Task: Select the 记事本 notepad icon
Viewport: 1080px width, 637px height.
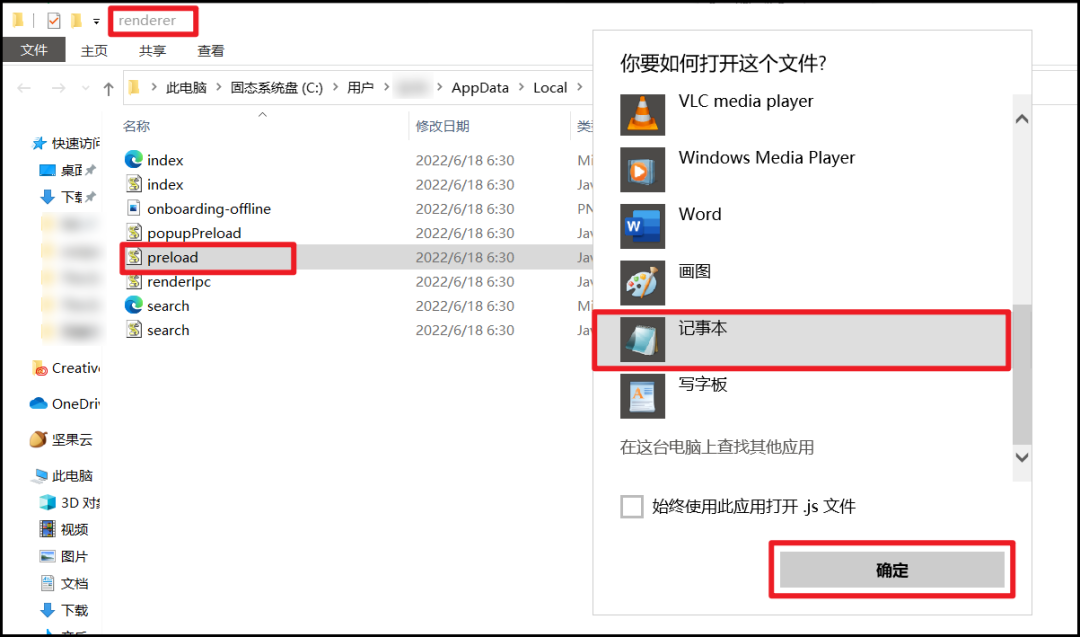Action: click(642, 340)
